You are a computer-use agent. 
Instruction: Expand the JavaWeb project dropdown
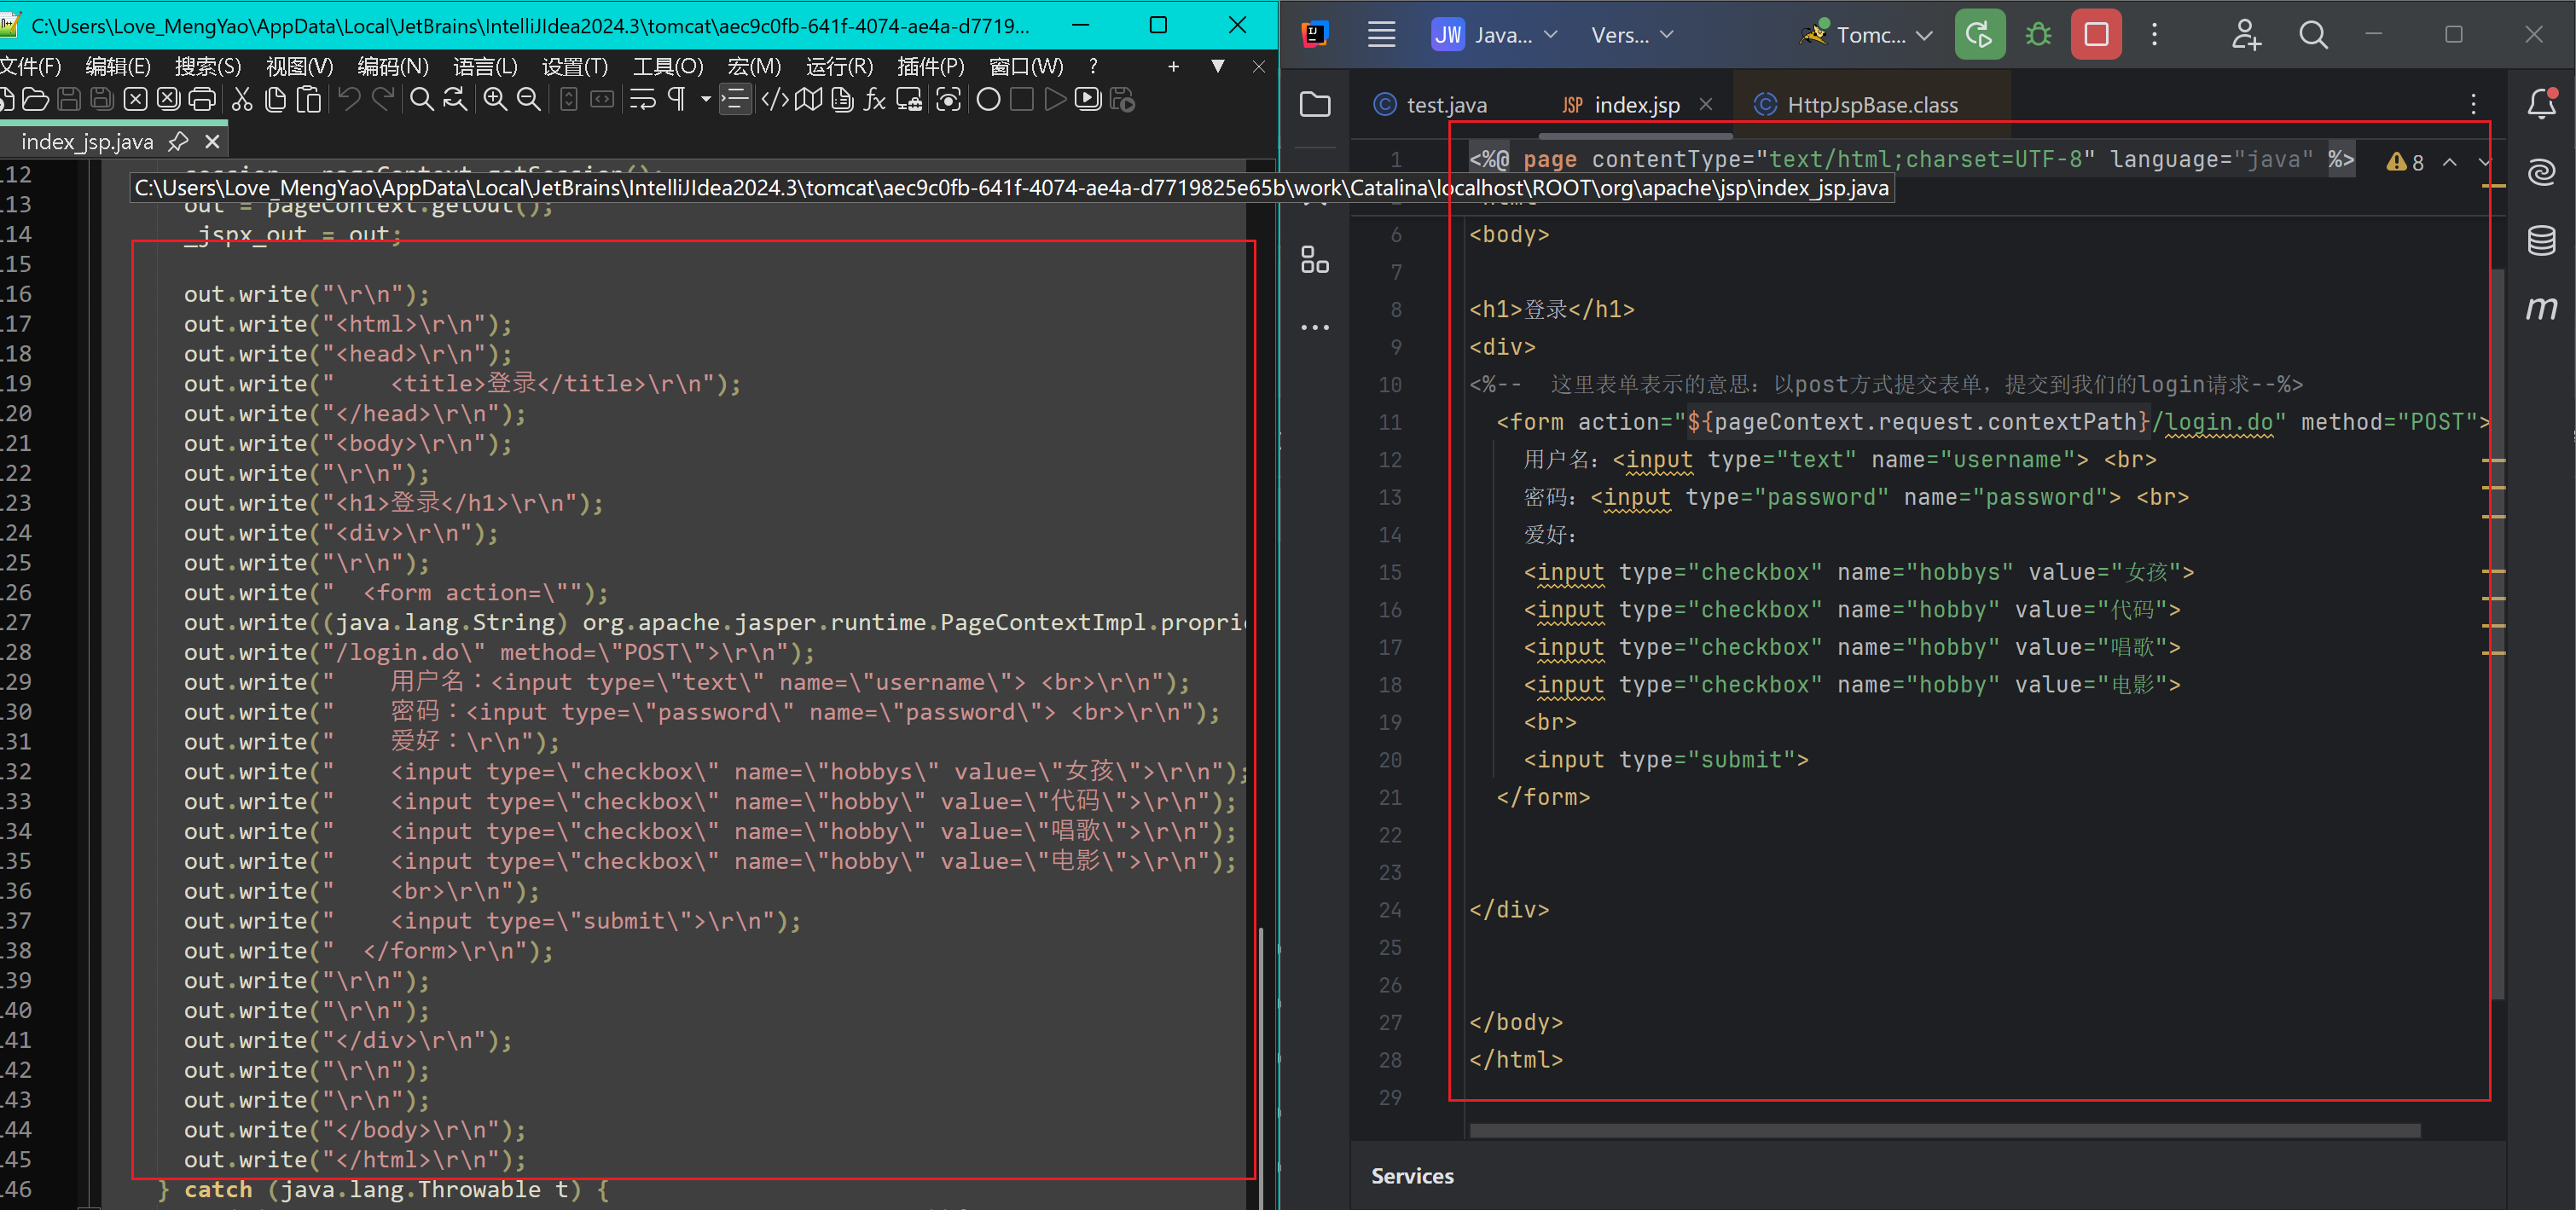(1495, 35)
